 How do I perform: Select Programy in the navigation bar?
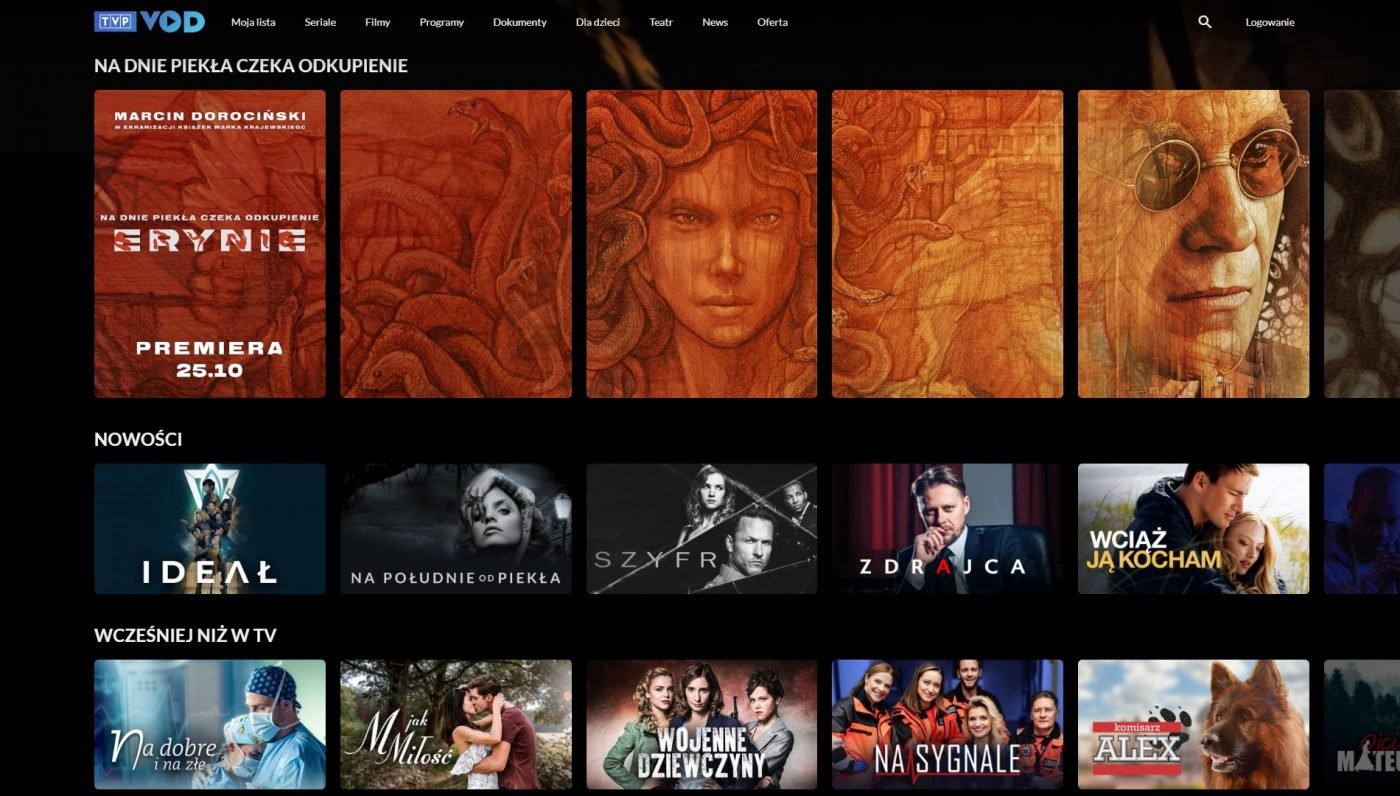click(441, 22)
